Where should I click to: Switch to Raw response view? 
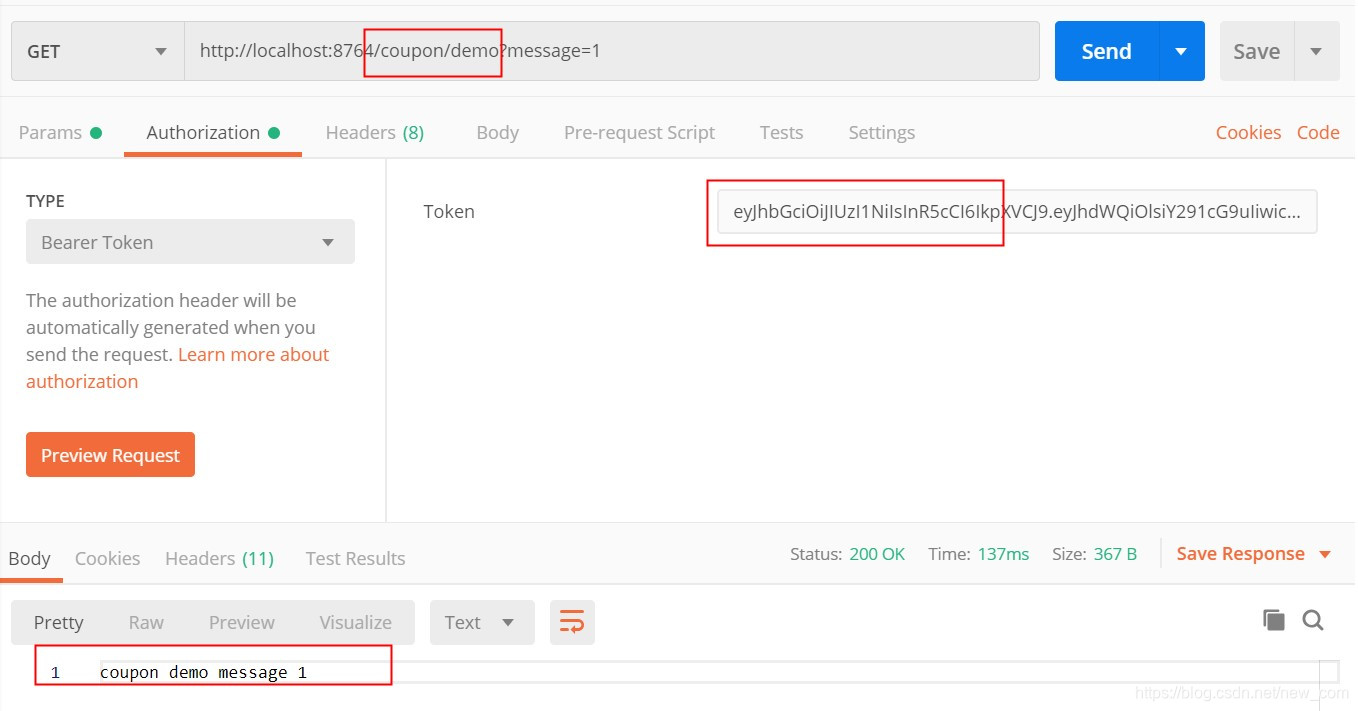[146, 622]
